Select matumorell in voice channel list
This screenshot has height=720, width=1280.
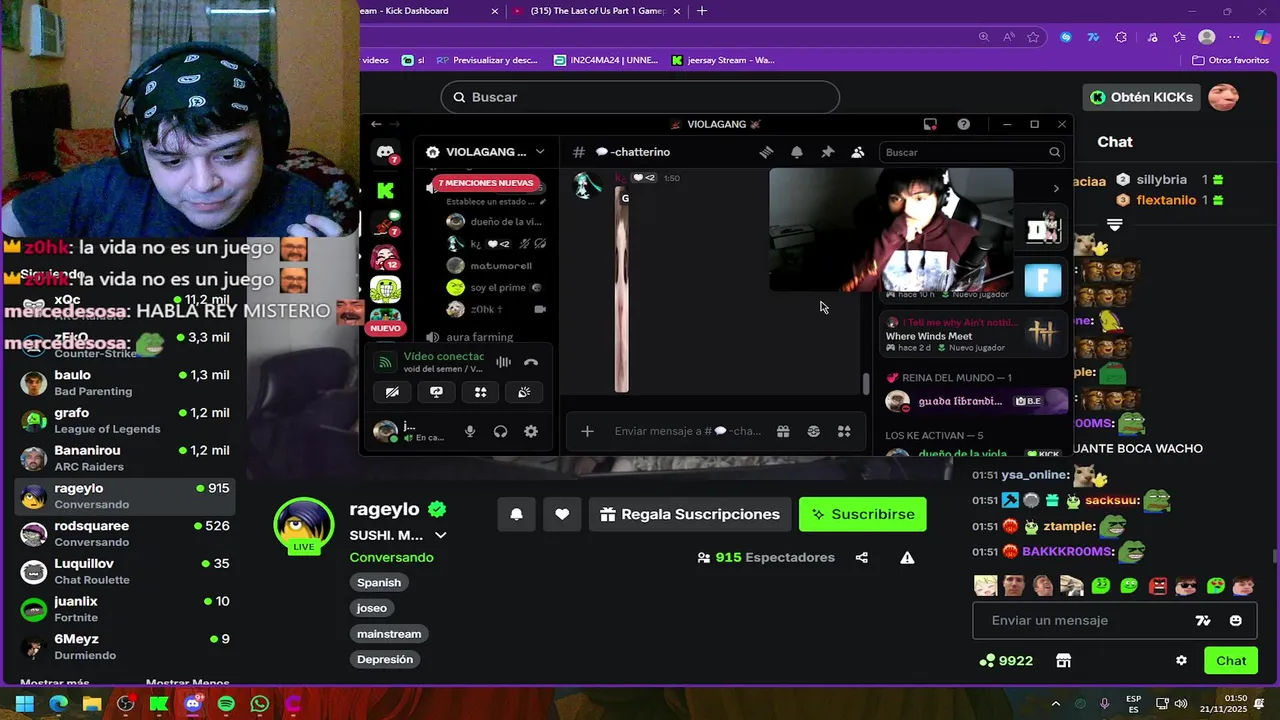click(500, 265)
